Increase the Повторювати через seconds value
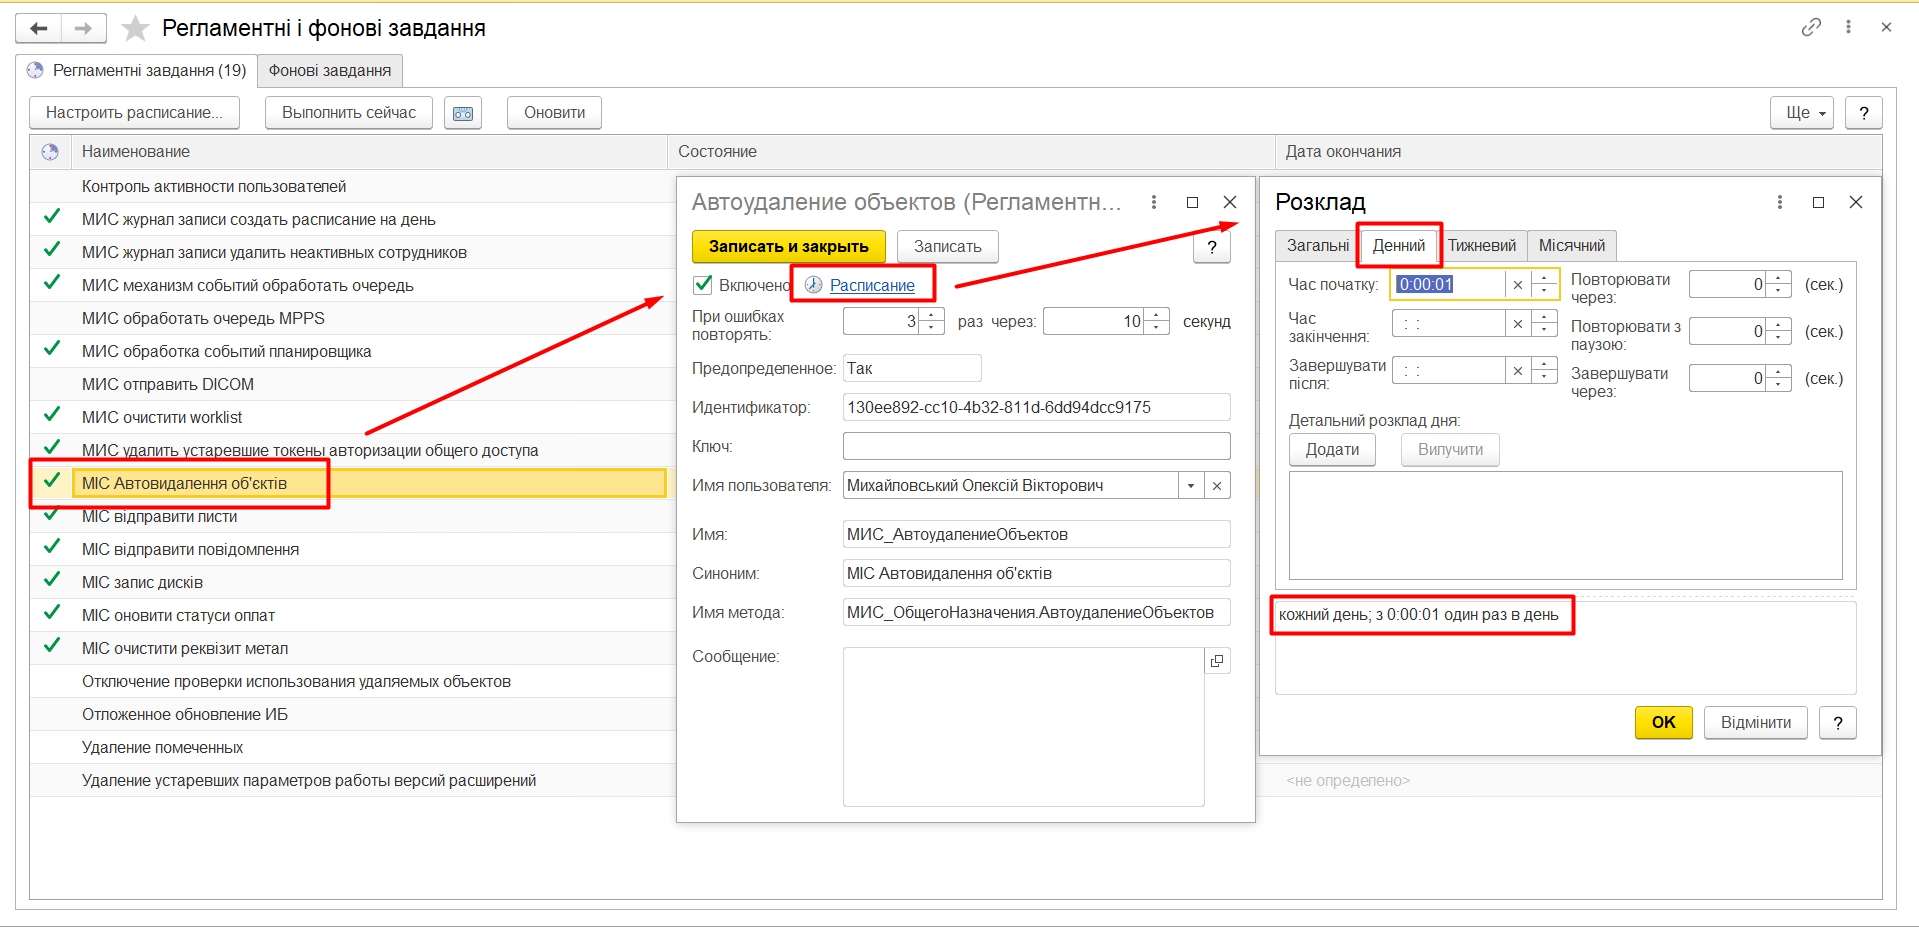This screenshot has height=927, width=1919. [x=1778, y=278]
